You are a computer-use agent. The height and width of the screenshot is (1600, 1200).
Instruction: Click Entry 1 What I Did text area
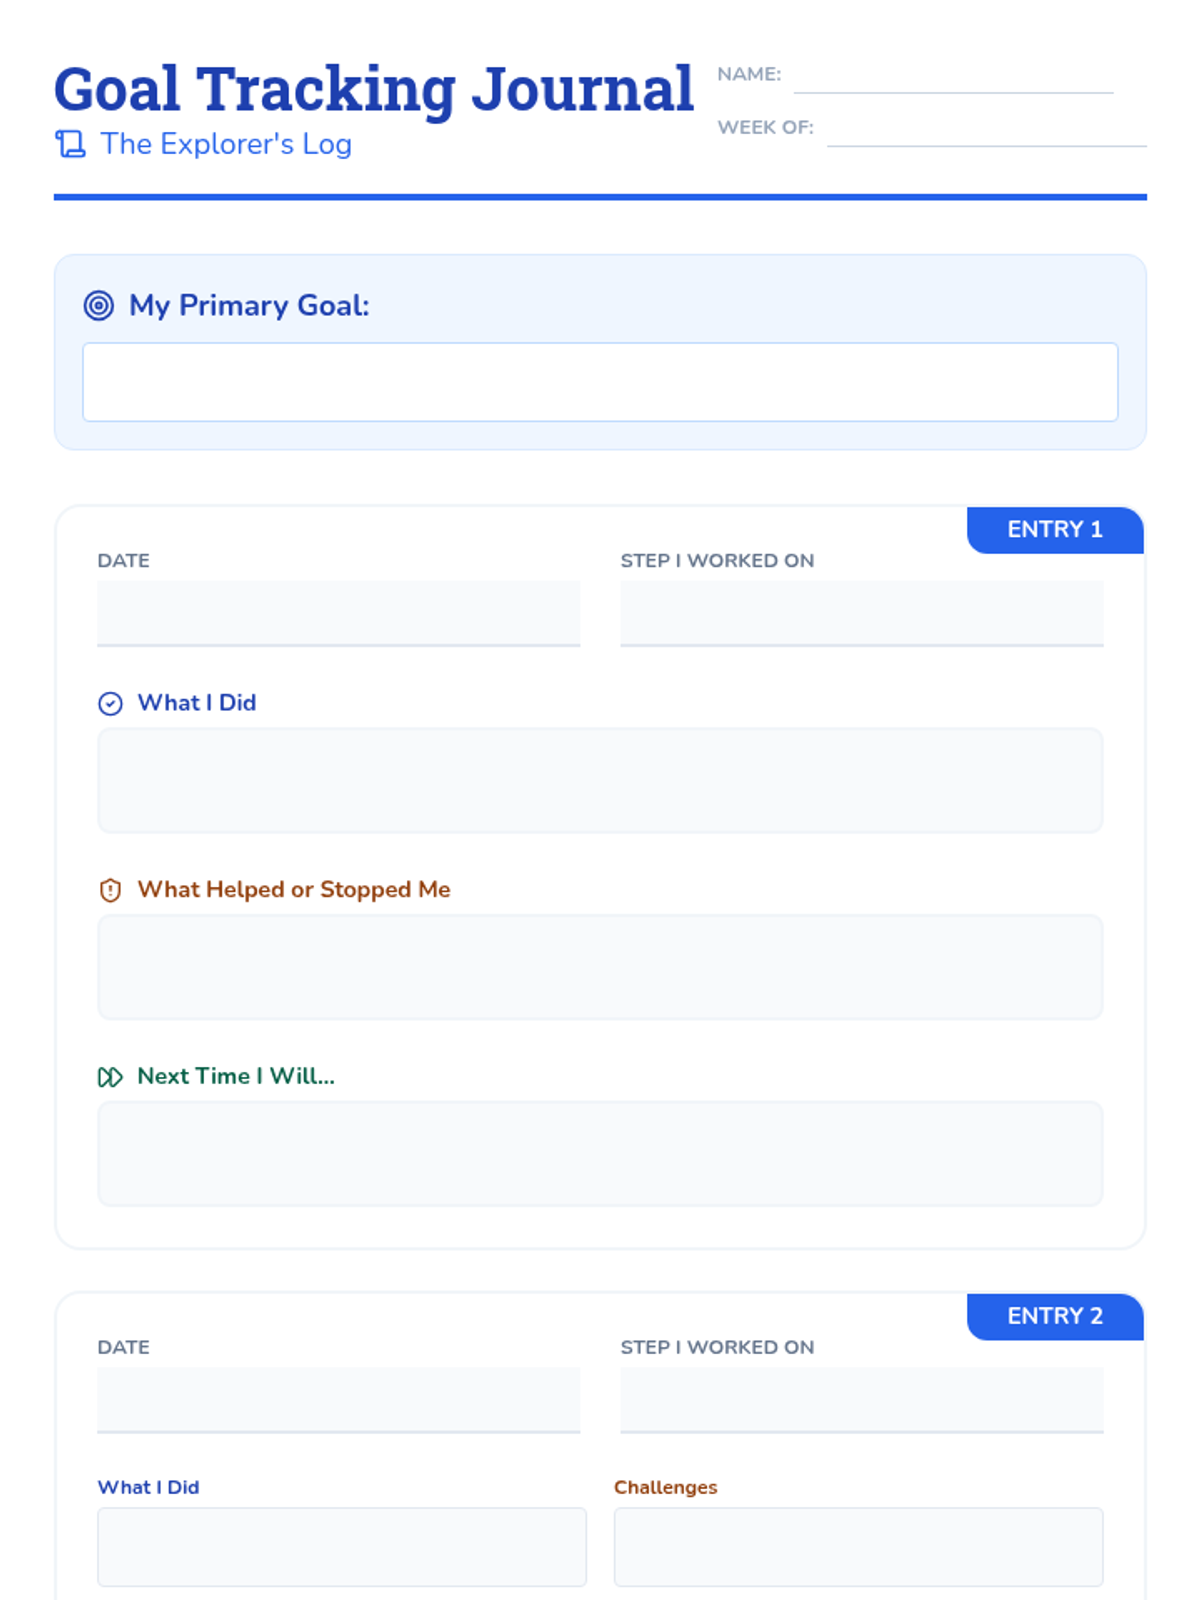pos(600,780)
